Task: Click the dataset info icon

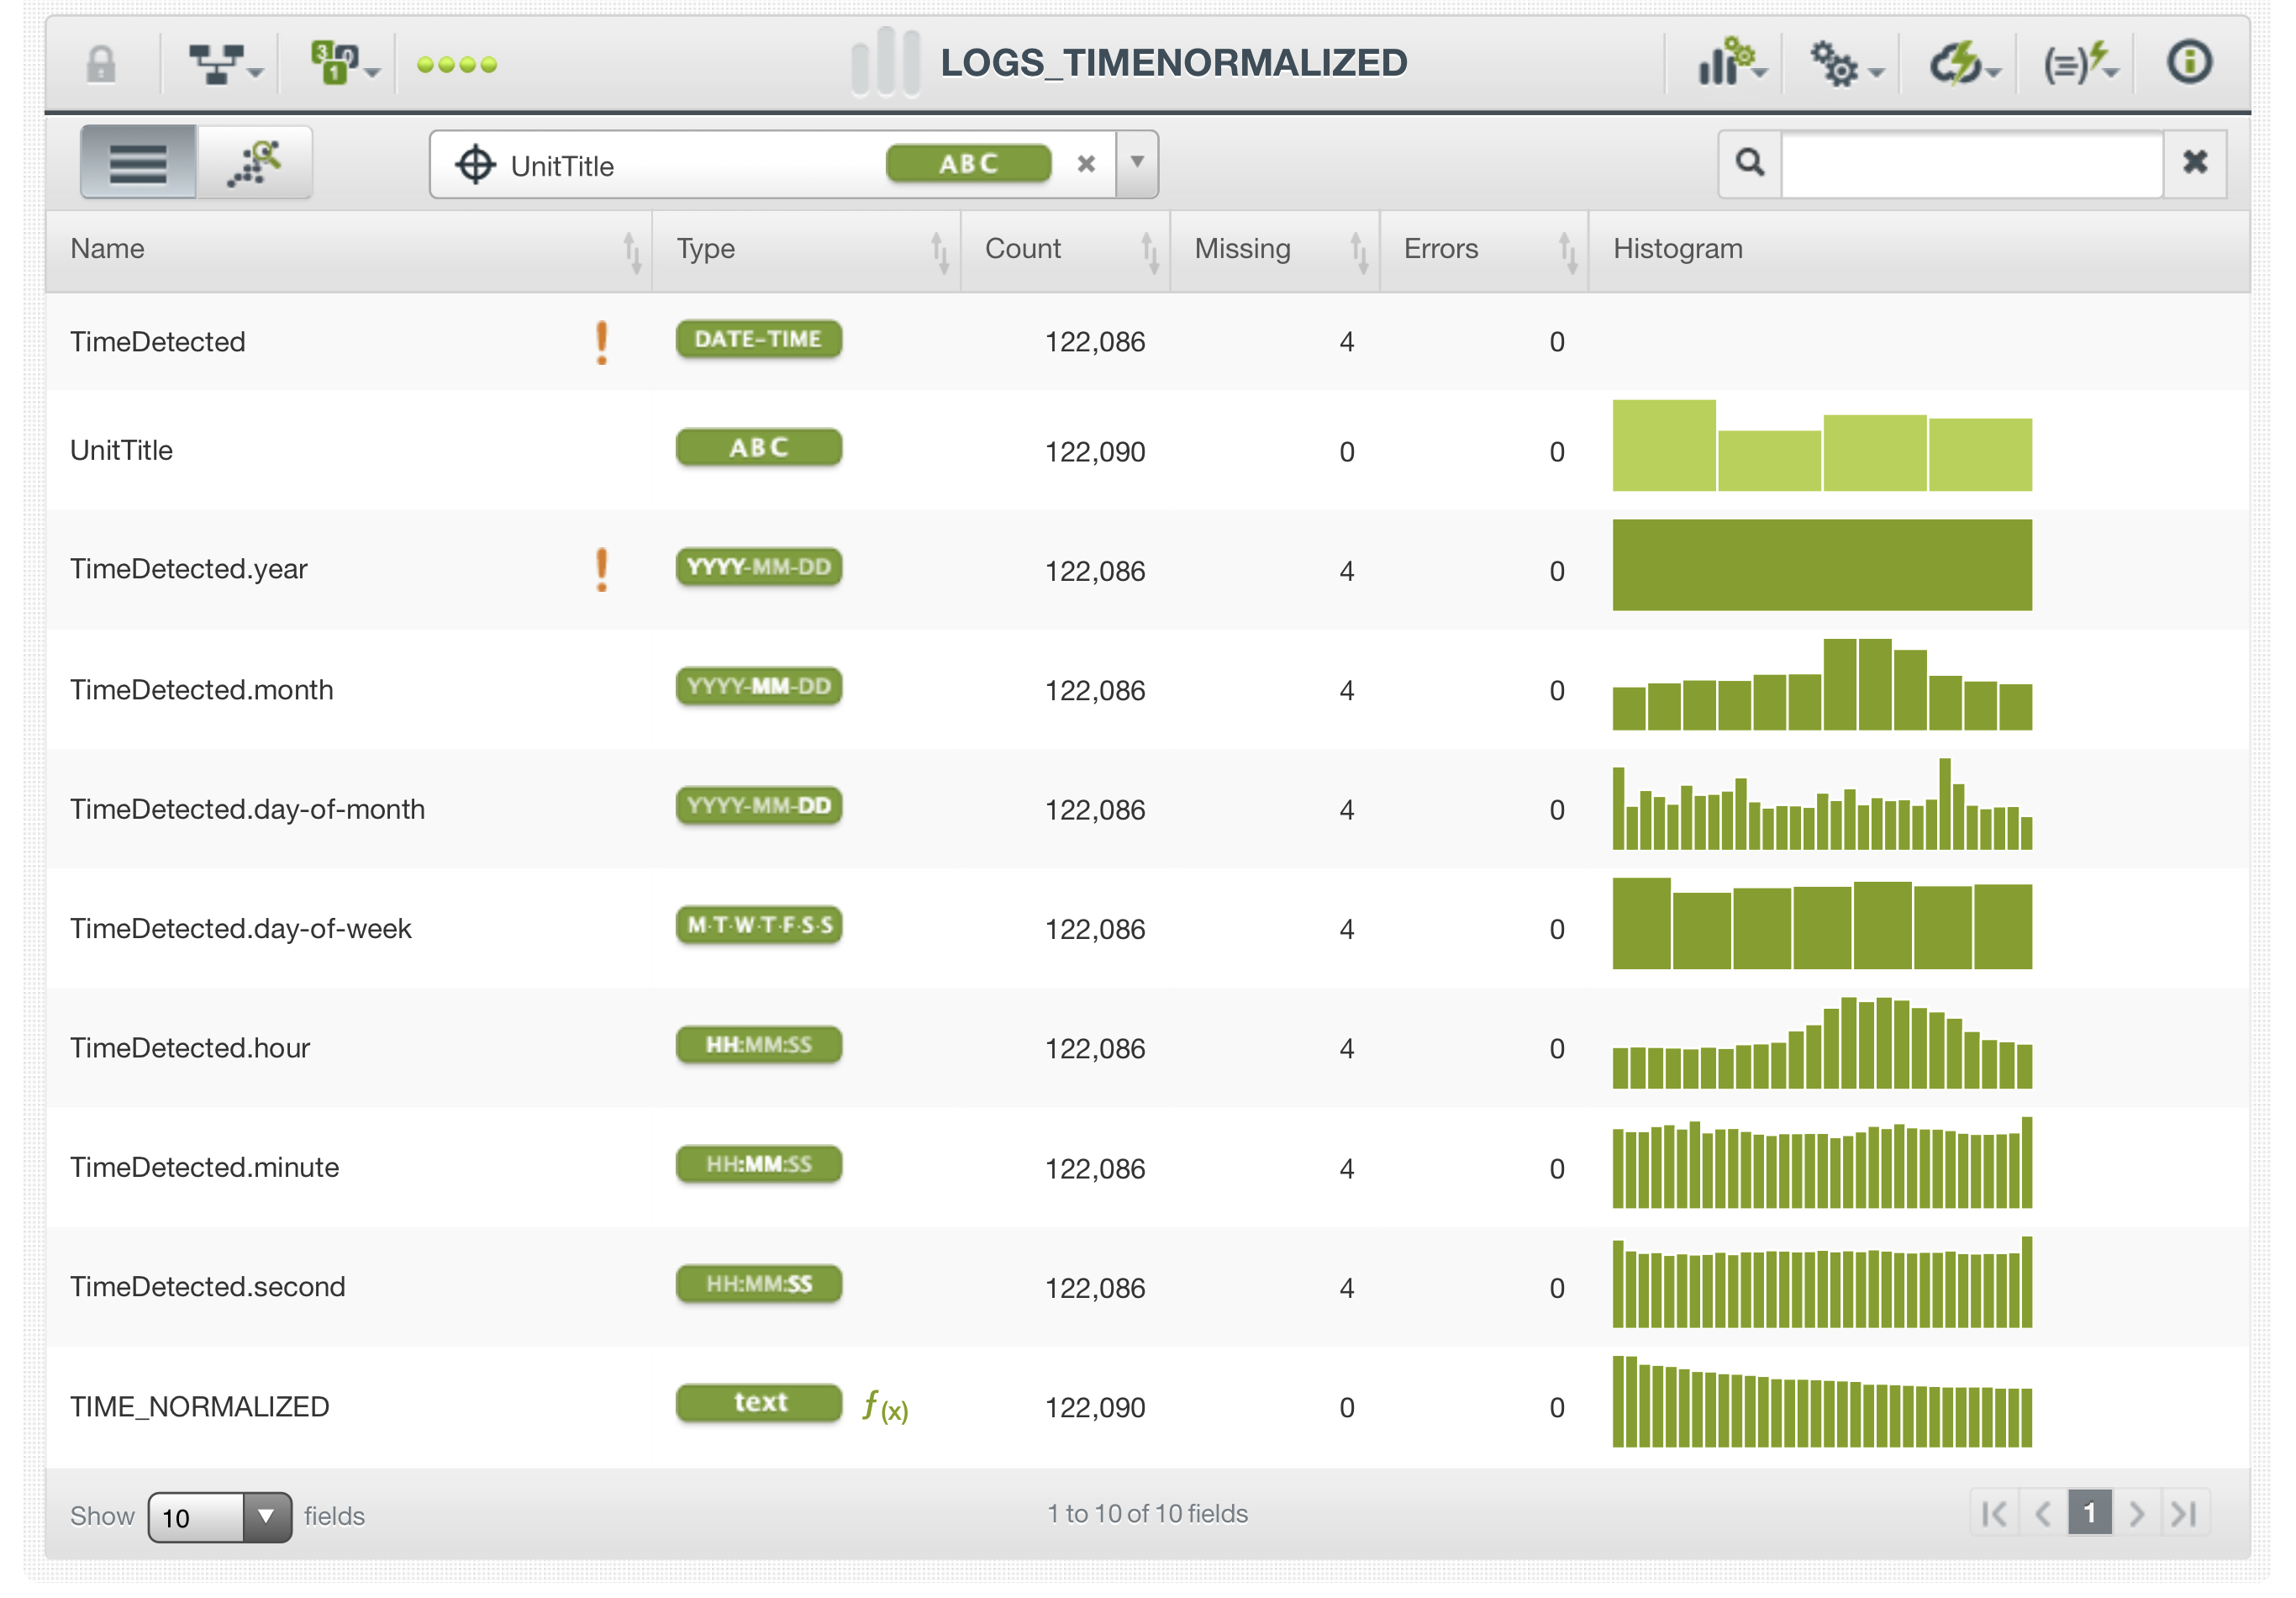Action: 2188,62
